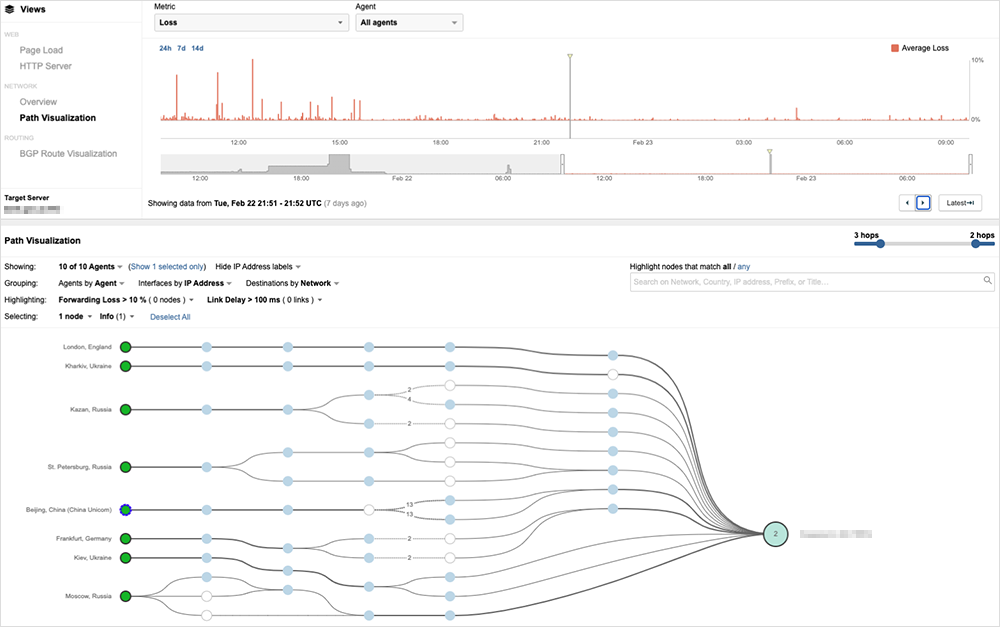This screenshot has width=1000, height=627.
Task: Click the node search input field
Action: click(805, 282)
